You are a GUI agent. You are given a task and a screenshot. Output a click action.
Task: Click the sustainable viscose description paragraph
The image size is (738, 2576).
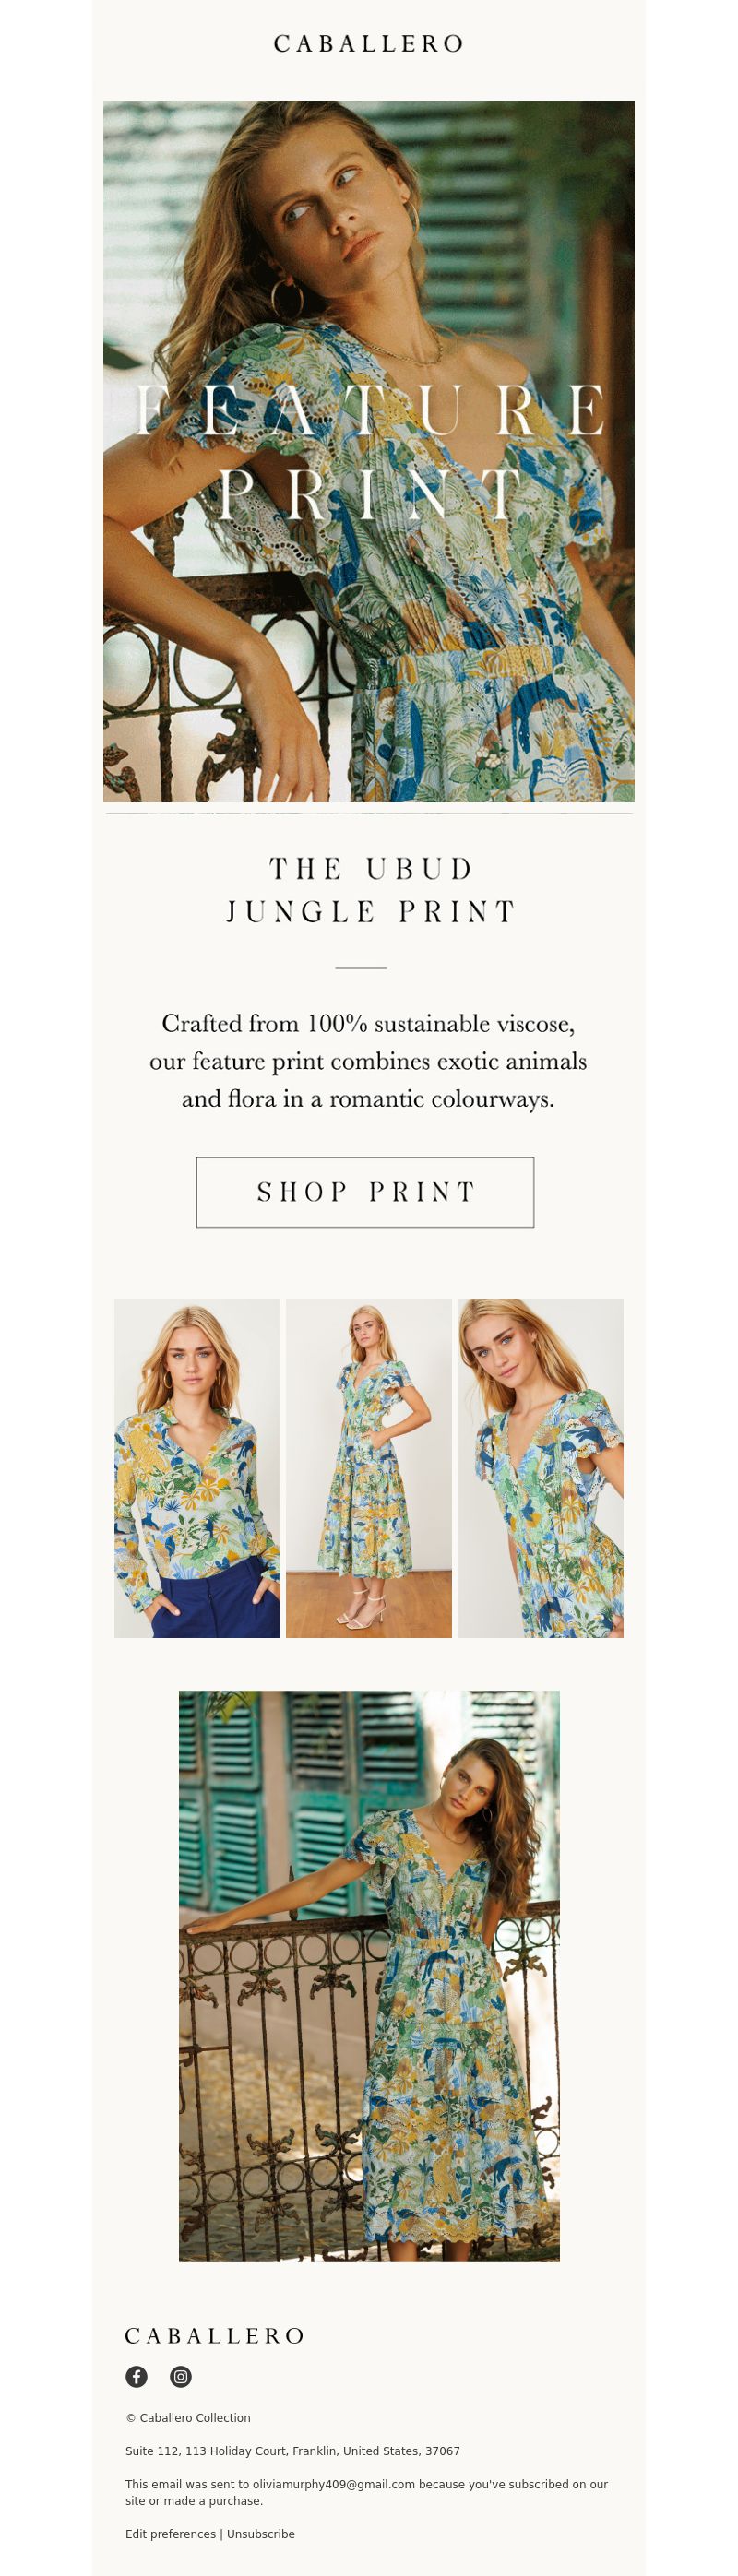368,1061
